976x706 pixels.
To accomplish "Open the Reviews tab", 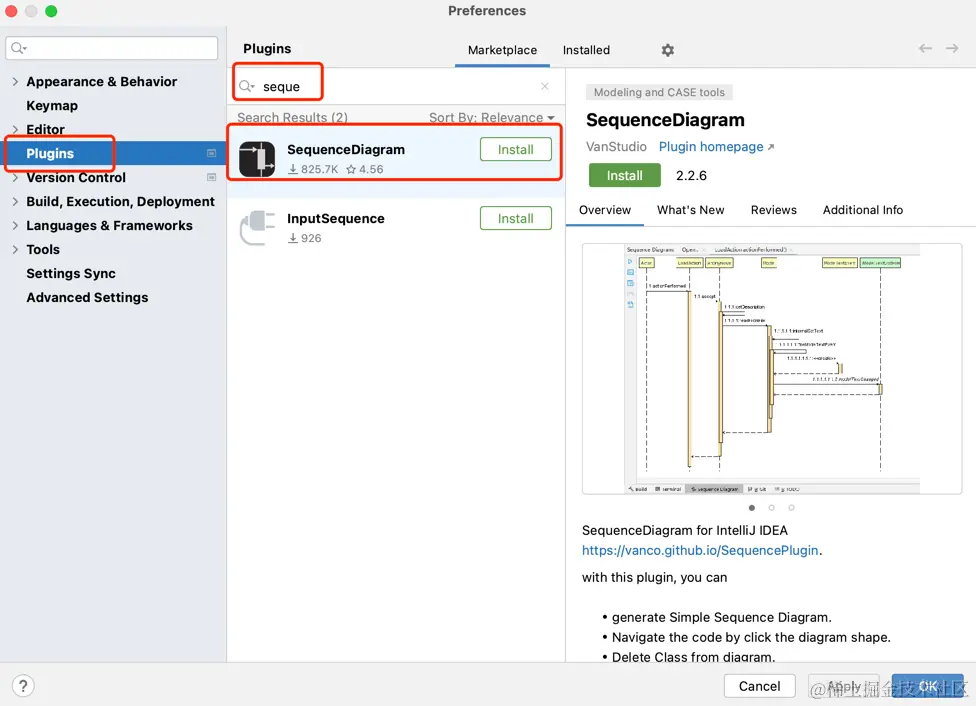I will pos(774,210).
